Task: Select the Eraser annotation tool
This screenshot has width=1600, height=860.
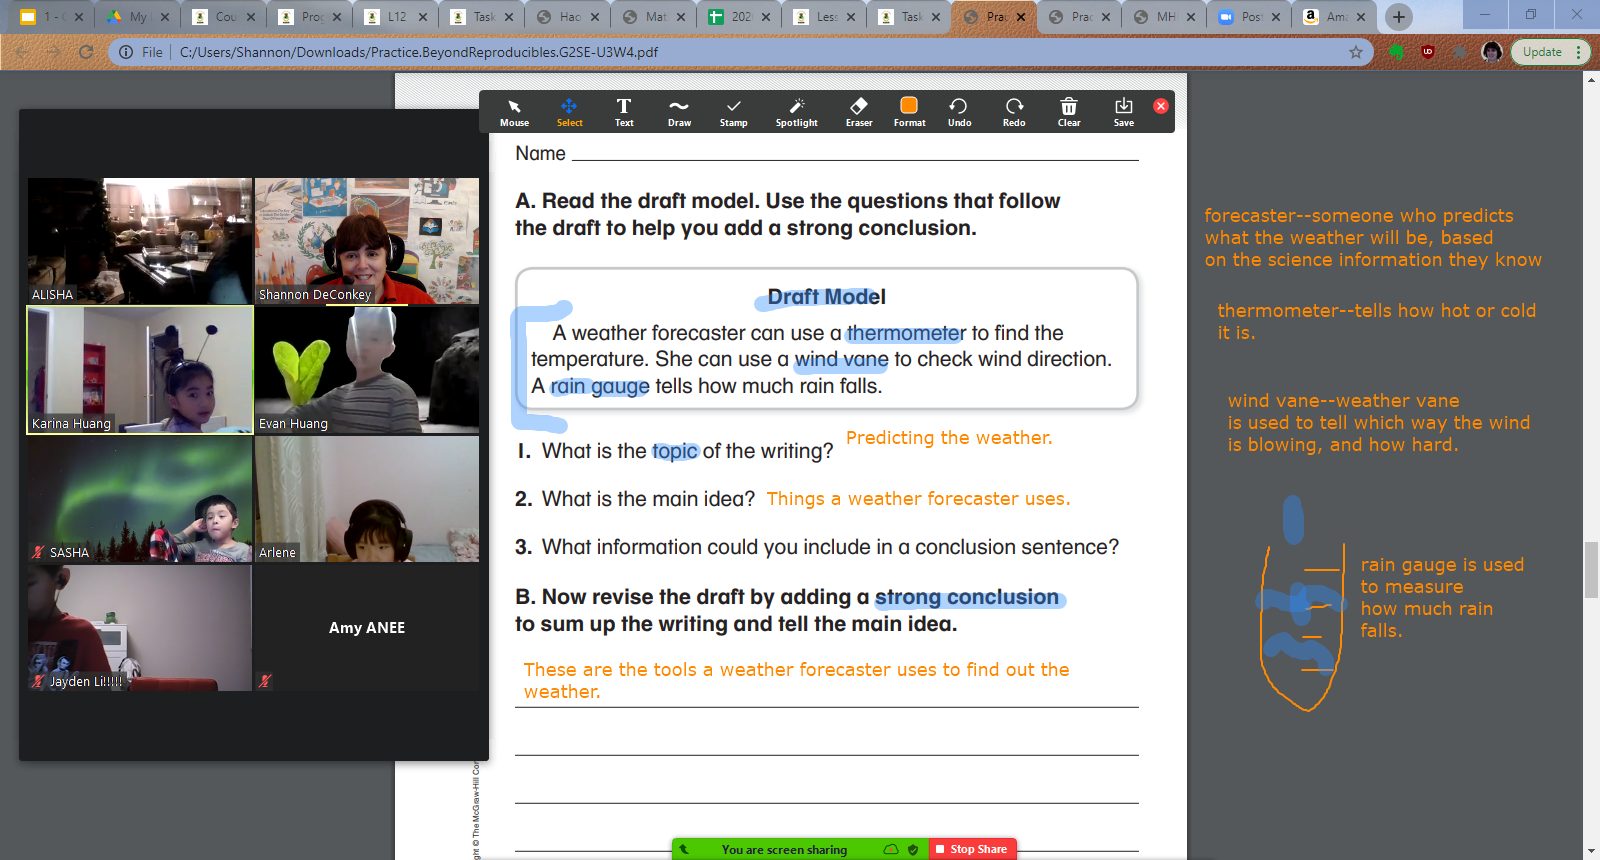Action: 859,112
